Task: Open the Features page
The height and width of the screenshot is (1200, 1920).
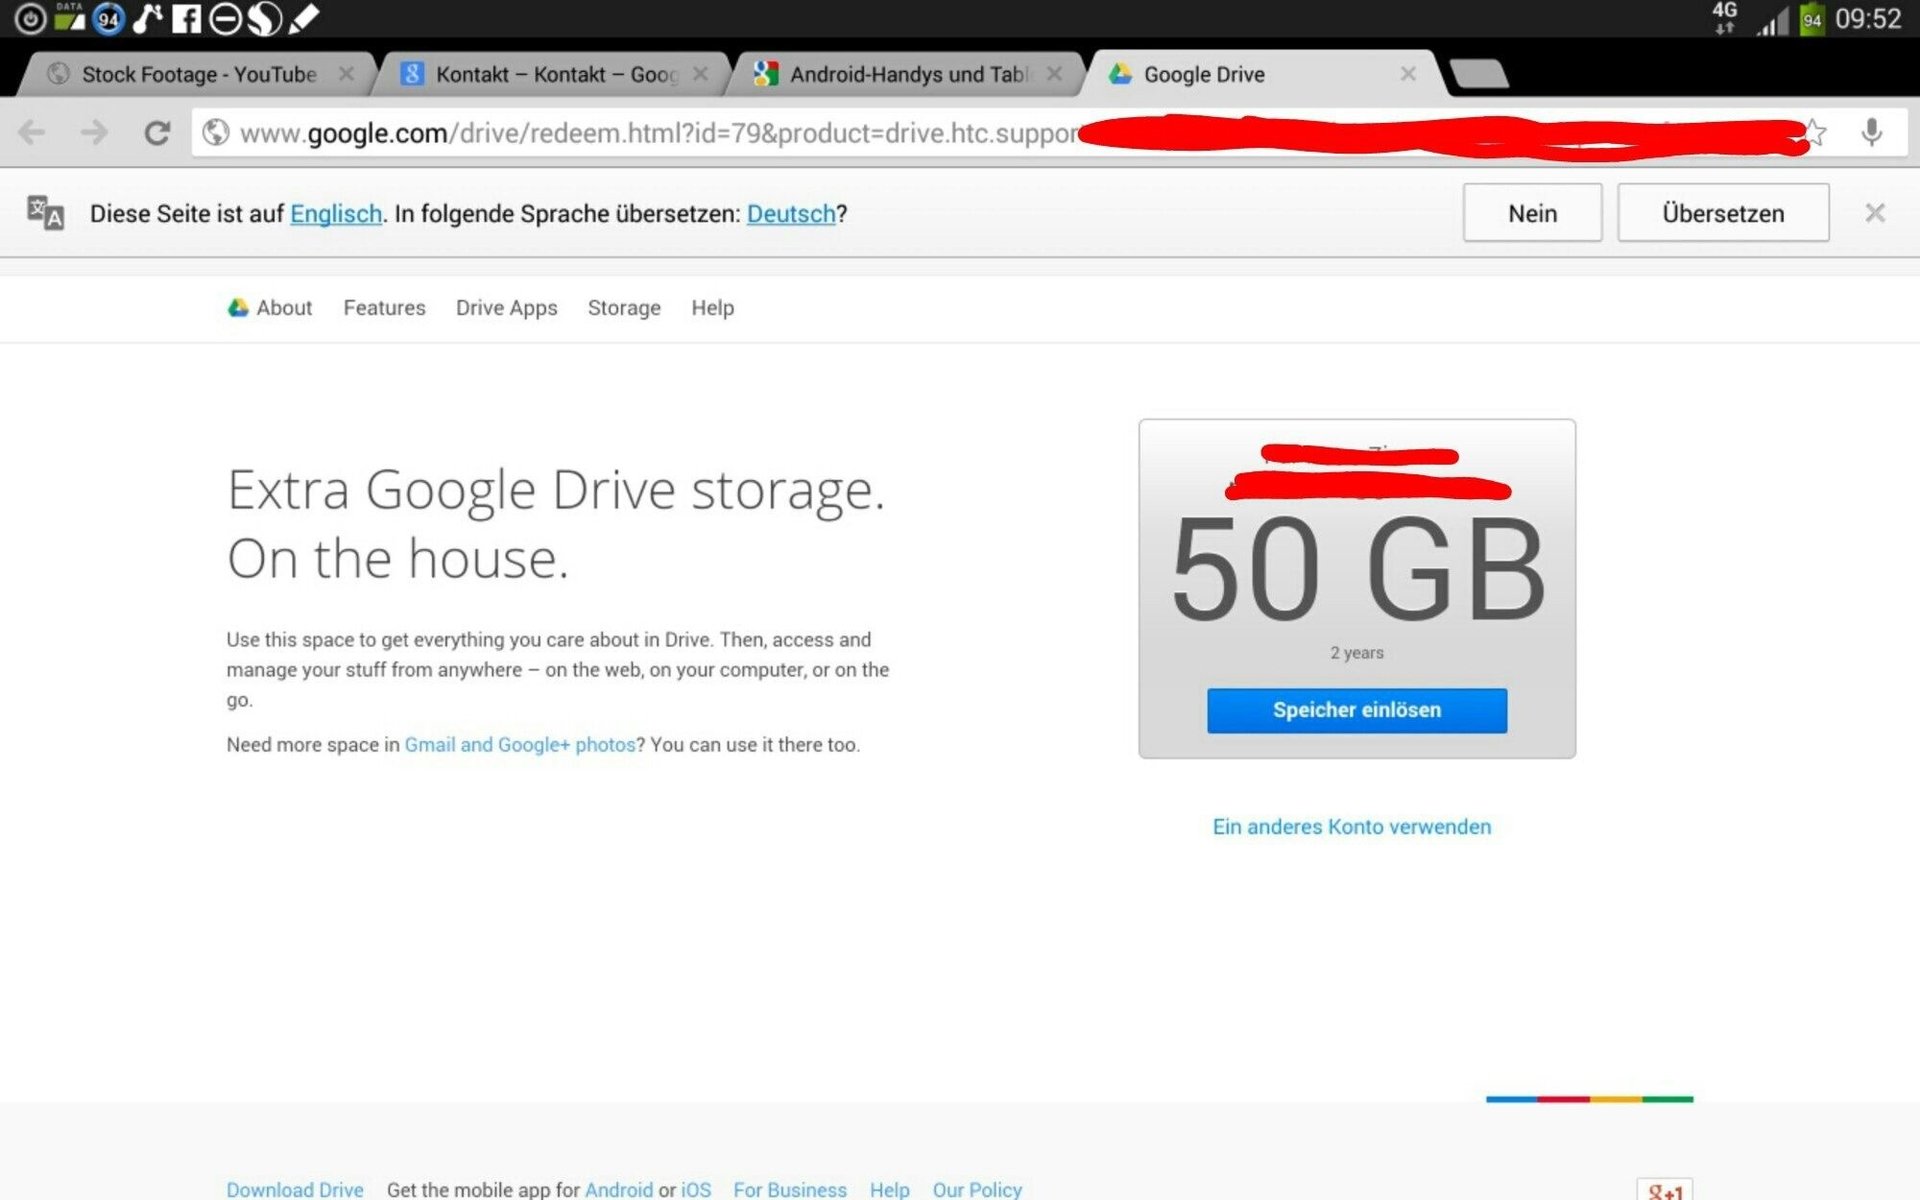Action: click(x=384, y=308)
